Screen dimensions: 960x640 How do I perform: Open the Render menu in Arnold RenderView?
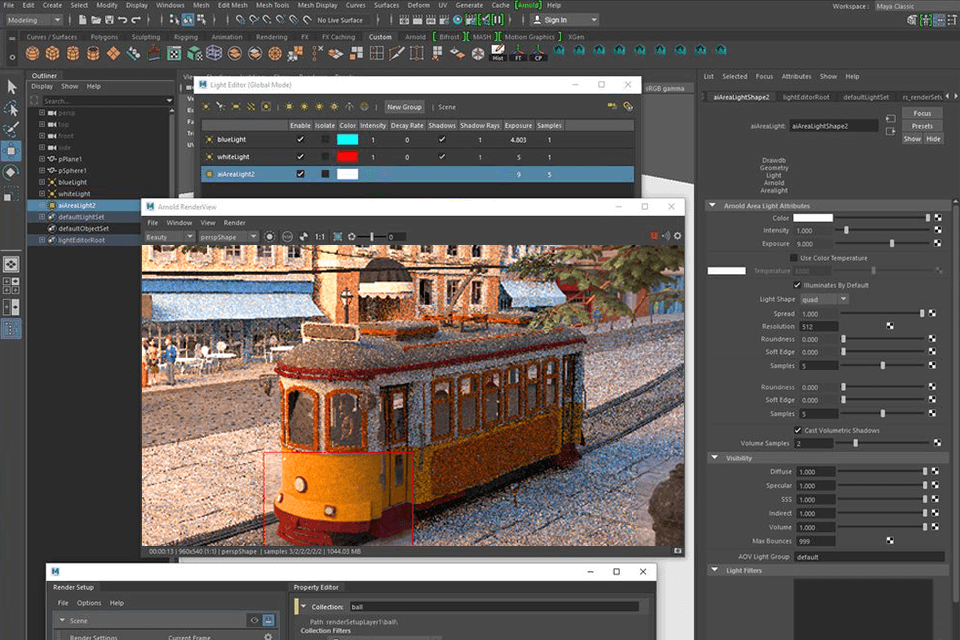point(234,222)
